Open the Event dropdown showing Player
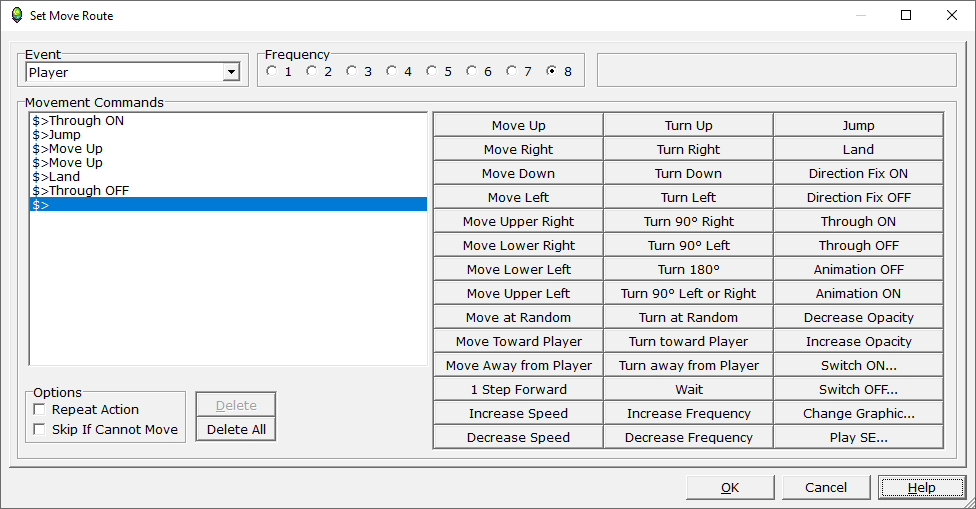976x509 pixels. [232, 72]
